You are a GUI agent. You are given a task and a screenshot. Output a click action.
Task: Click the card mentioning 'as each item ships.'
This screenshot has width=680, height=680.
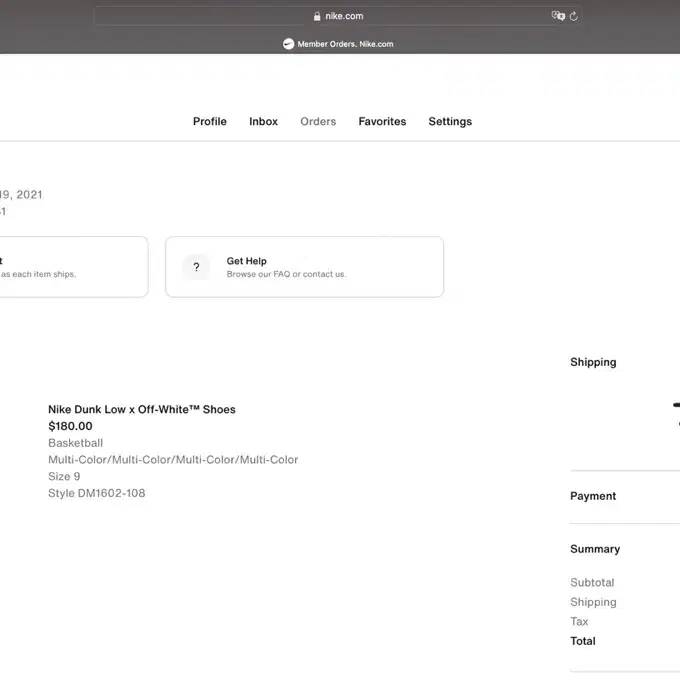[74, 267]
